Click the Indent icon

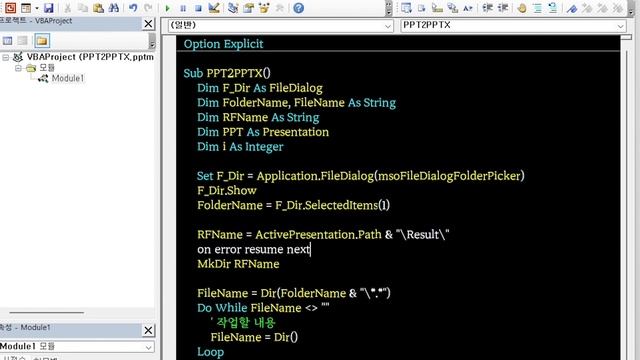pos(487,8)
